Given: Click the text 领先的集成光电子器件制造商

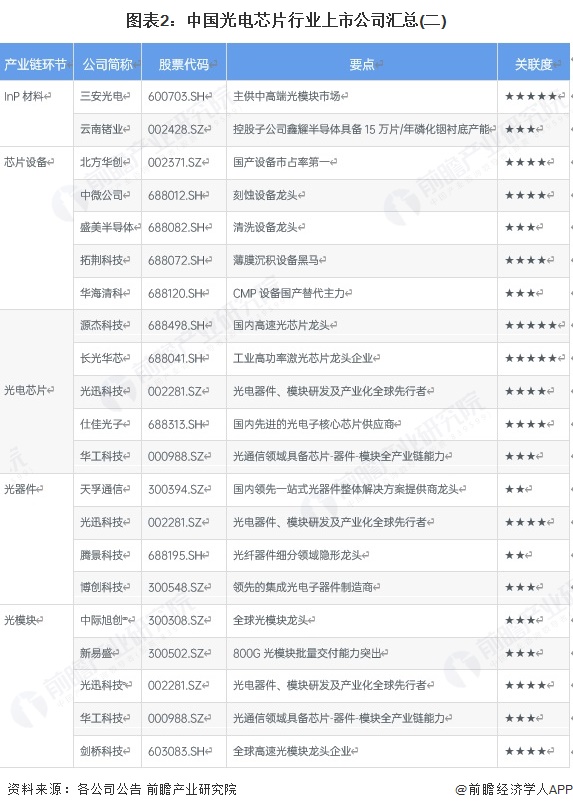Looking at the screenshot, I should [303, 587].
